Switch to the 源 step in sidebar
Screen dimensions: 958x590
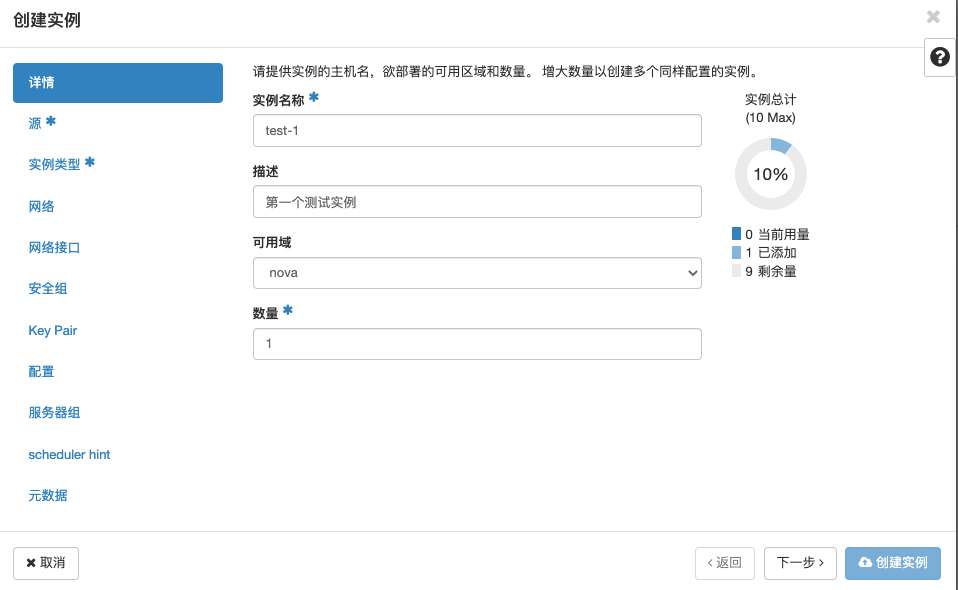point(34,122)
